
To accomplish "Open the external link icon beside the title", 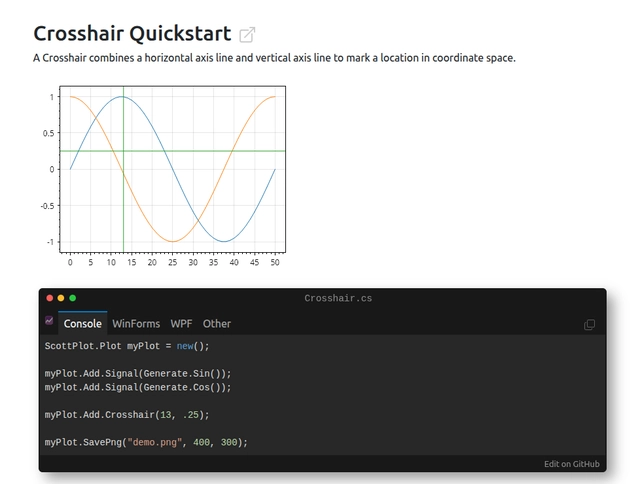I will click(247, 36).
